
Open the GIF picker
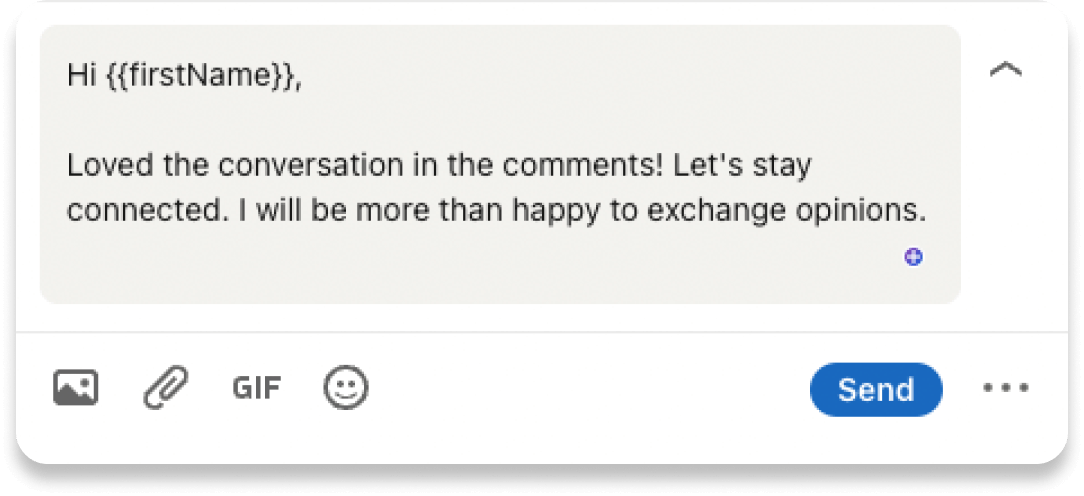(257, 388)
